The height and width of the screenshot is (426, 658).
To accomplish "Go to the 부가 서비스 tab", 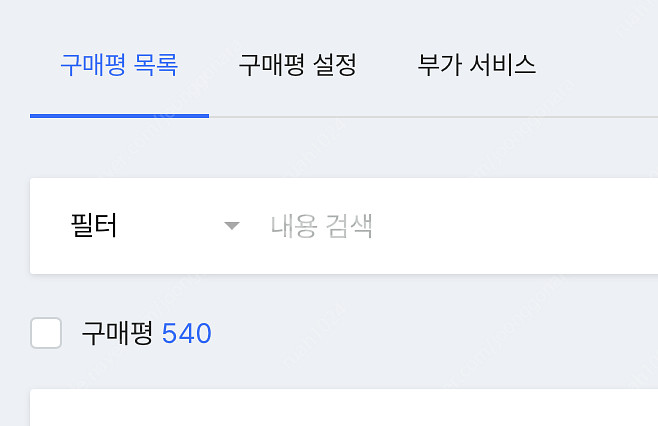I will coord(477,67).
